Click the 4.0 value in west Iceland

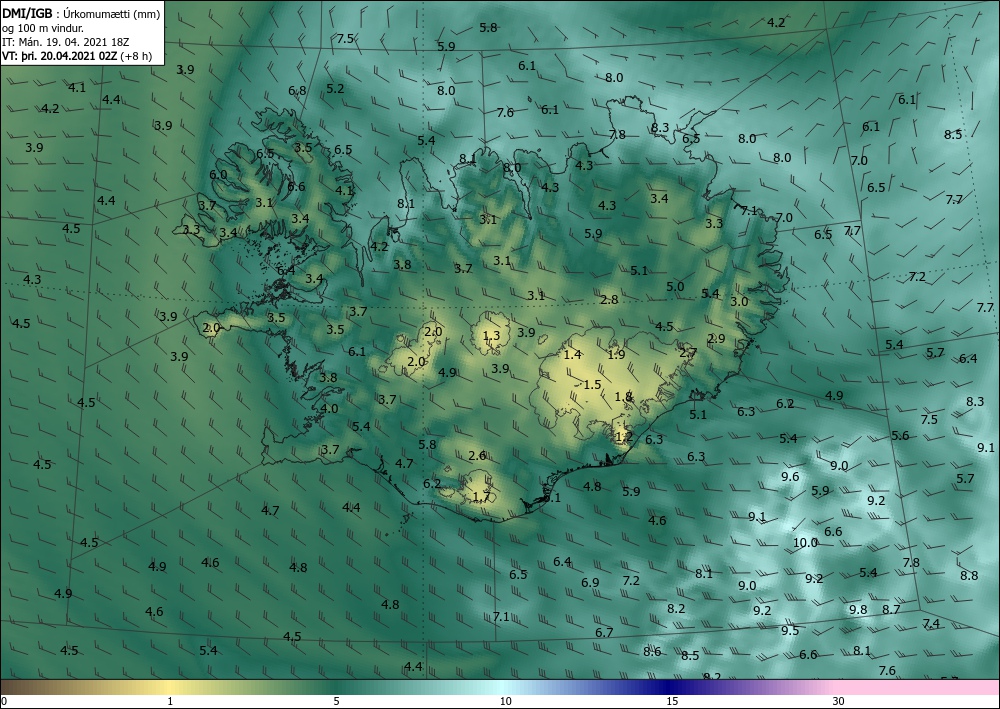tap(329, 409)
